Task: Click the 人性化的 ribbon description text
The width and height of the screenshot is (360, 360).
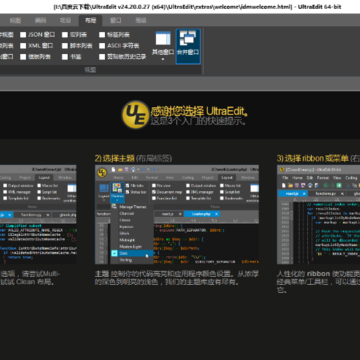Action: tap(318, 282)
